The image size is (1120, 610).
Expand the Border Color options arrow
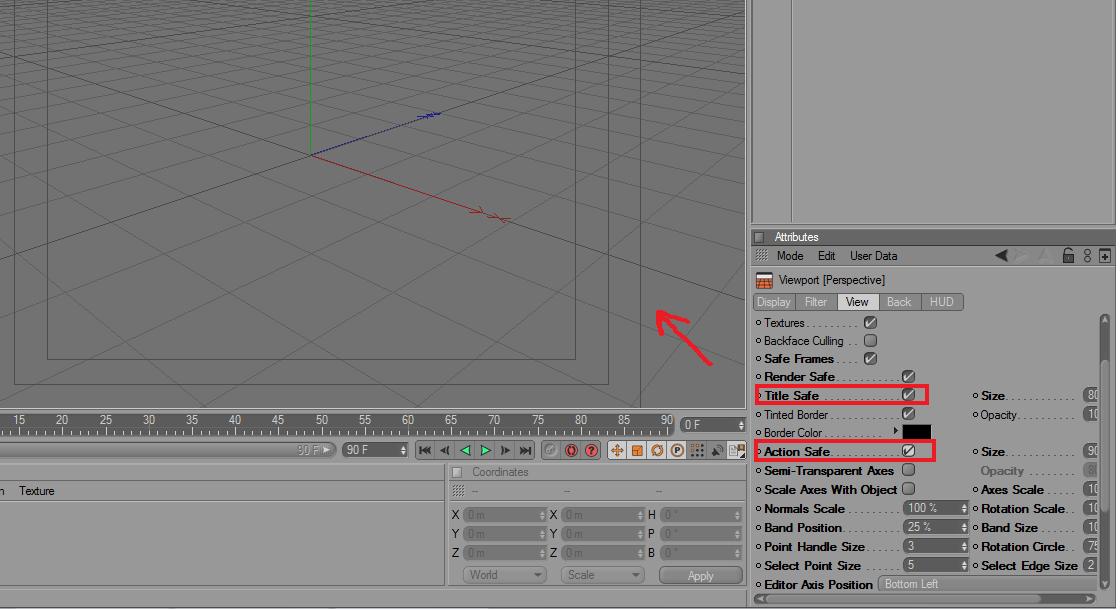click(895, 431)
